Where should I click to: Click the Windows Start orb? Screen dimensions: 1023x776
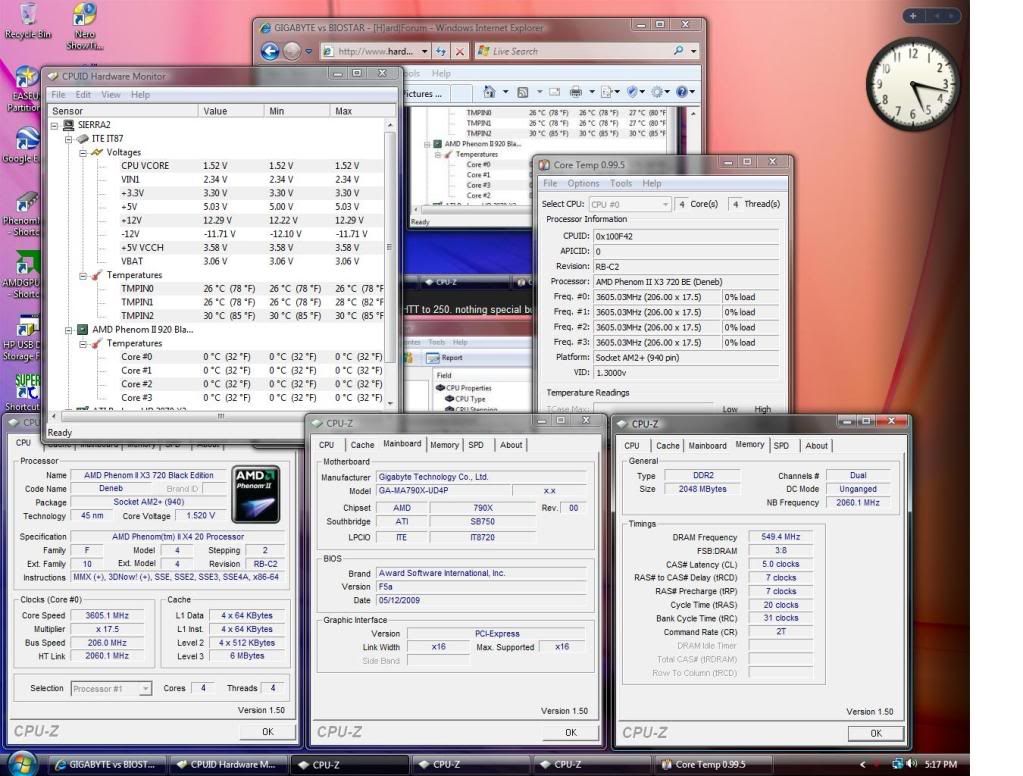click(22, 764)
